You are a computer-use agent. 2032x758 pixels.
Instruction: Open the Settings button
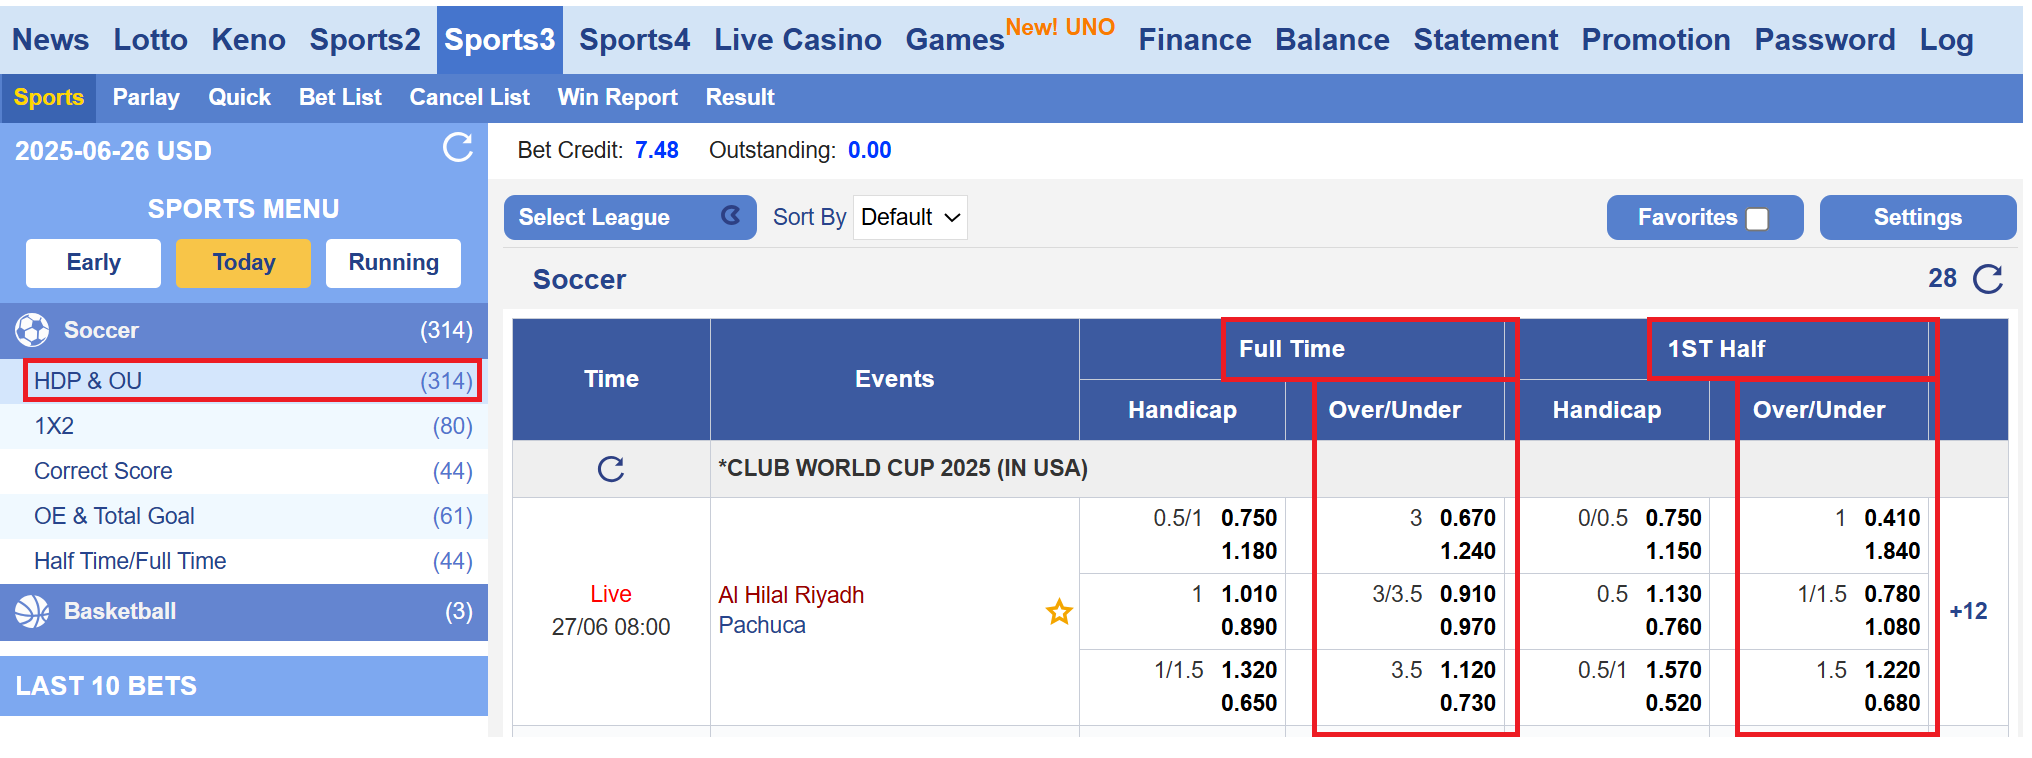(1918, 217)
